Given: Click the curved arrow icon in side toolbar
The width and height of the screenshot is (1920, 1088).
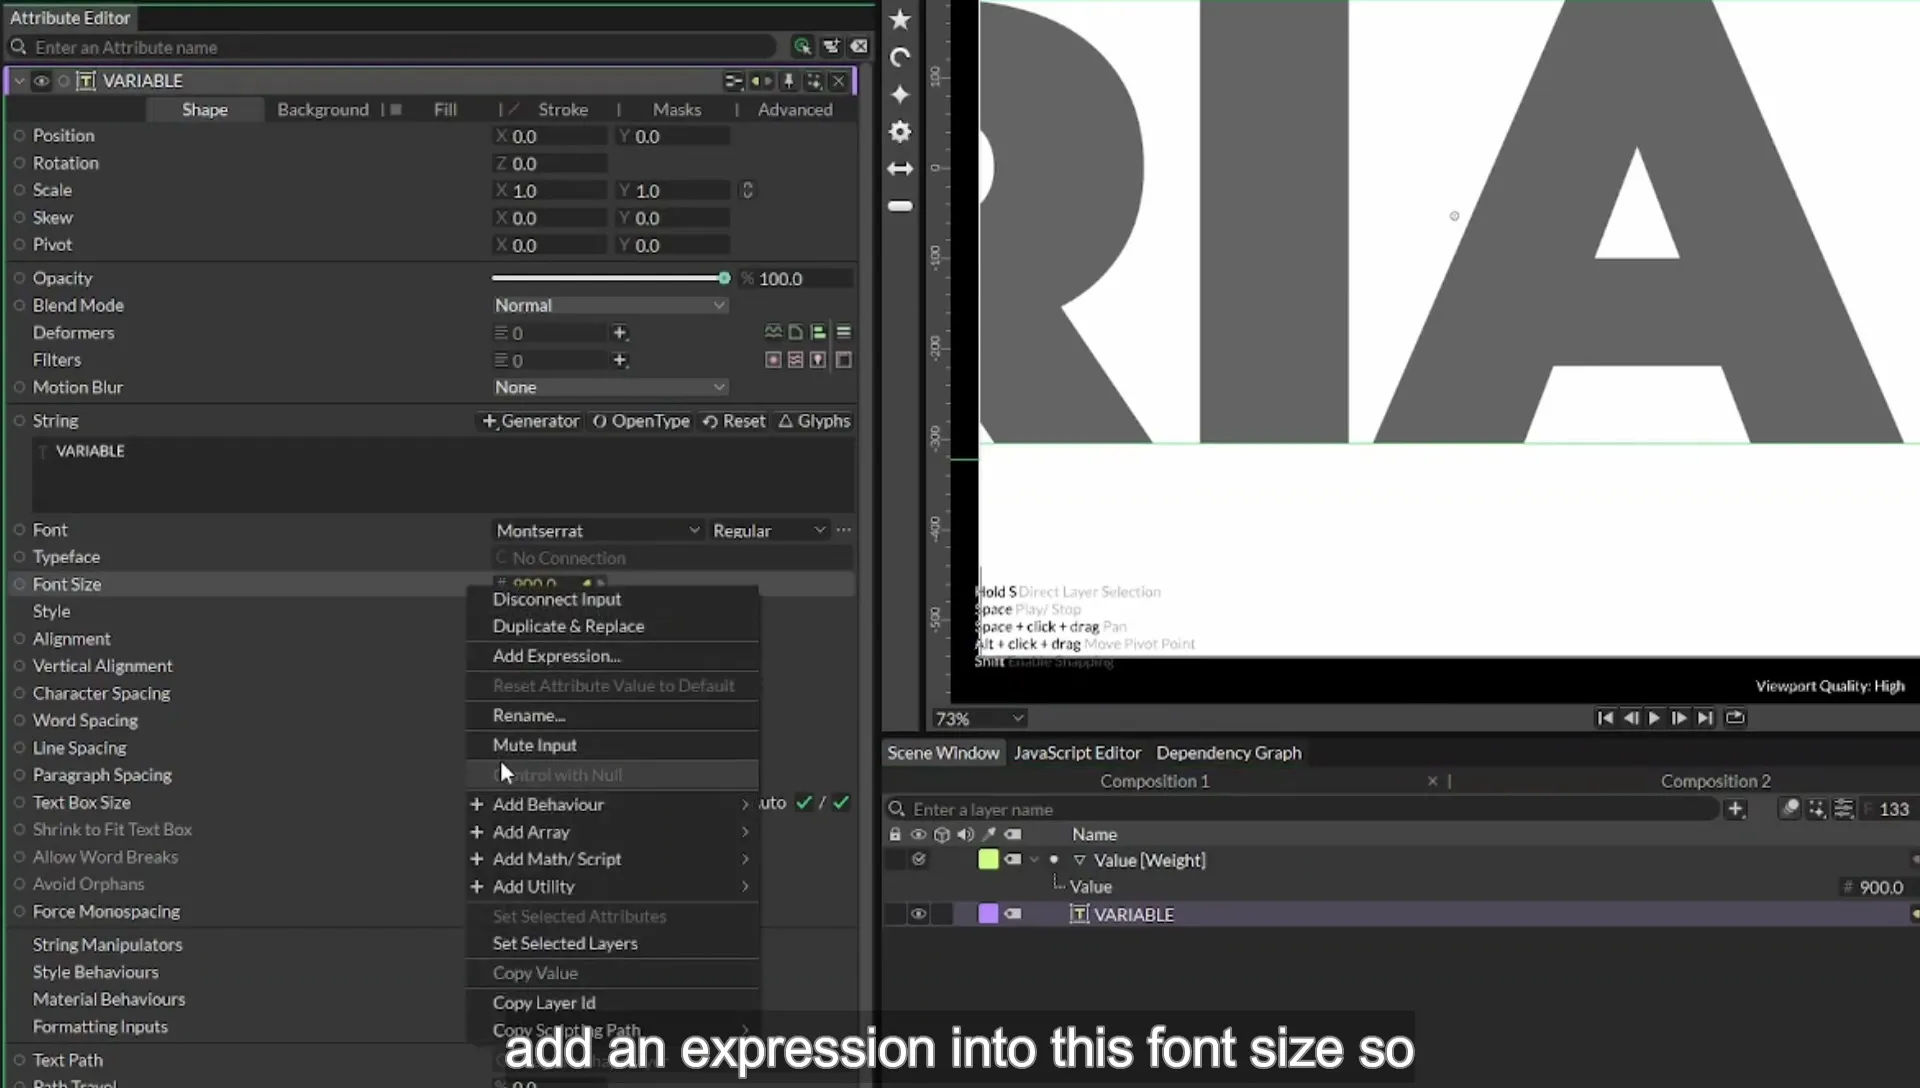Looking at the screenshot, I should click(x=900, y=57).
